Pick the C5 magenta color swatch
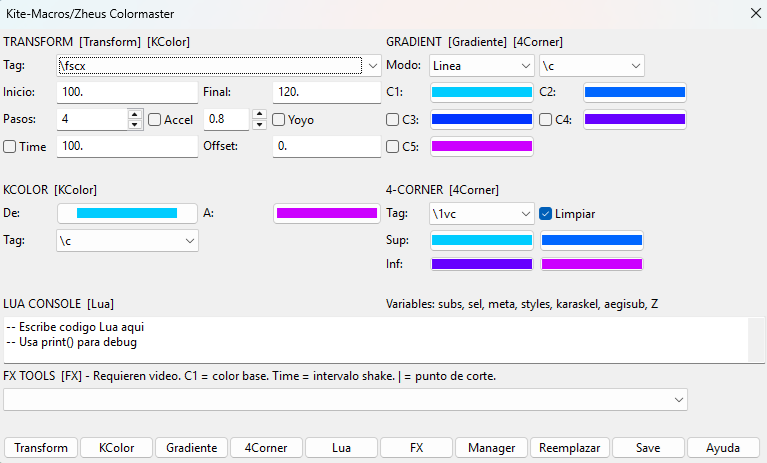 coord(482,146)
